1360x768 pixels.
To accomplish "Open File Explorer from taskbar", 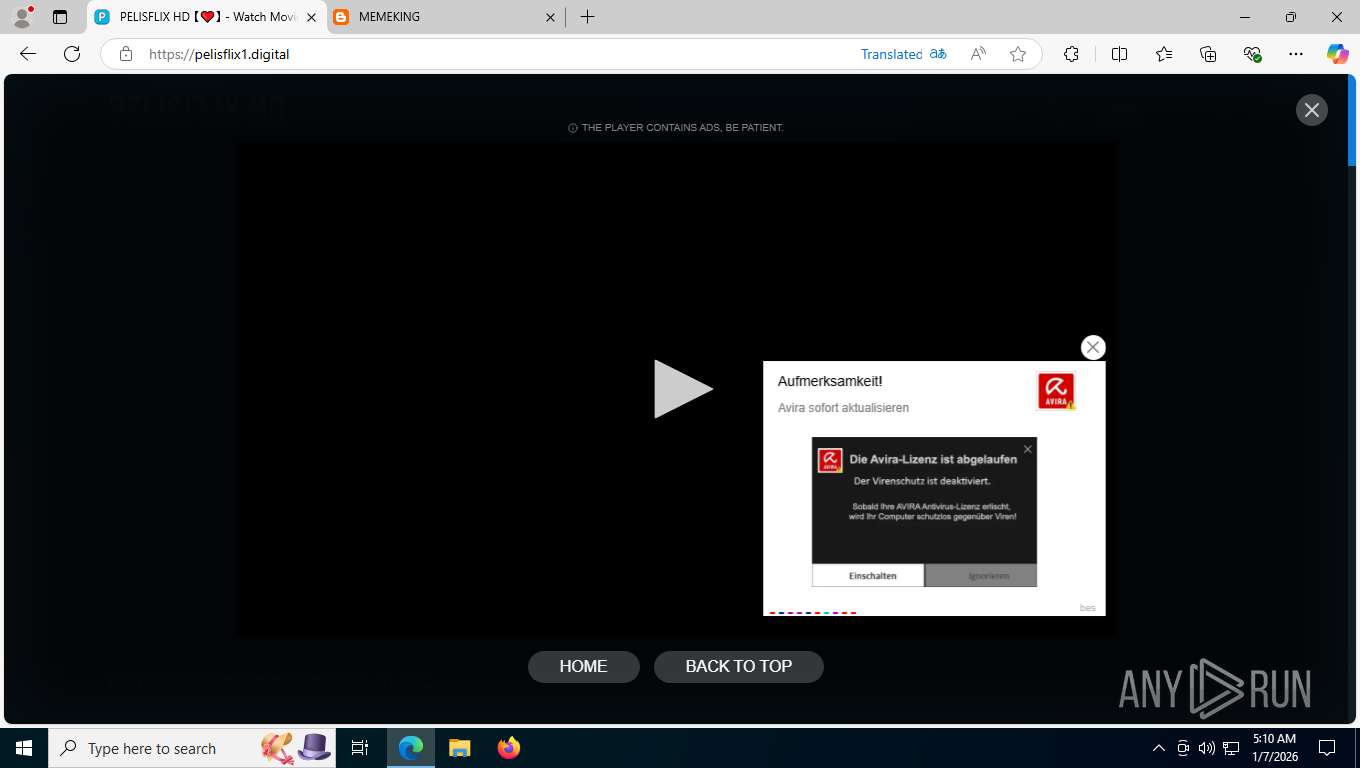I will pyautogui.click(x=459, y=748).
